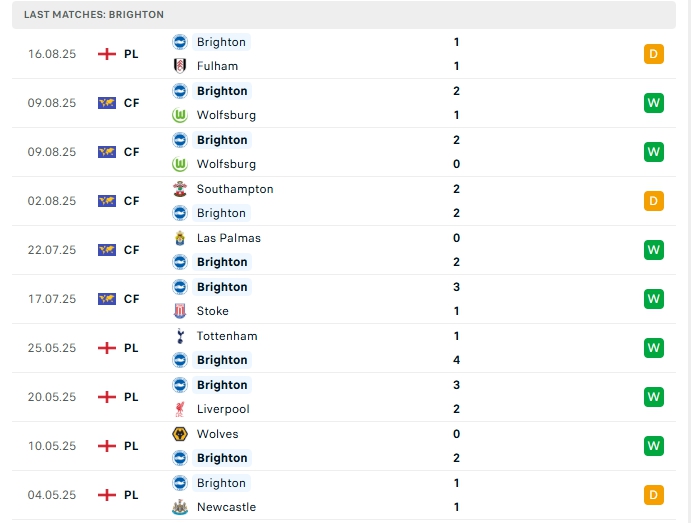Open the Wolfsburg team link in 2-1 match
691x523 pixels.
tap(226, 115)
